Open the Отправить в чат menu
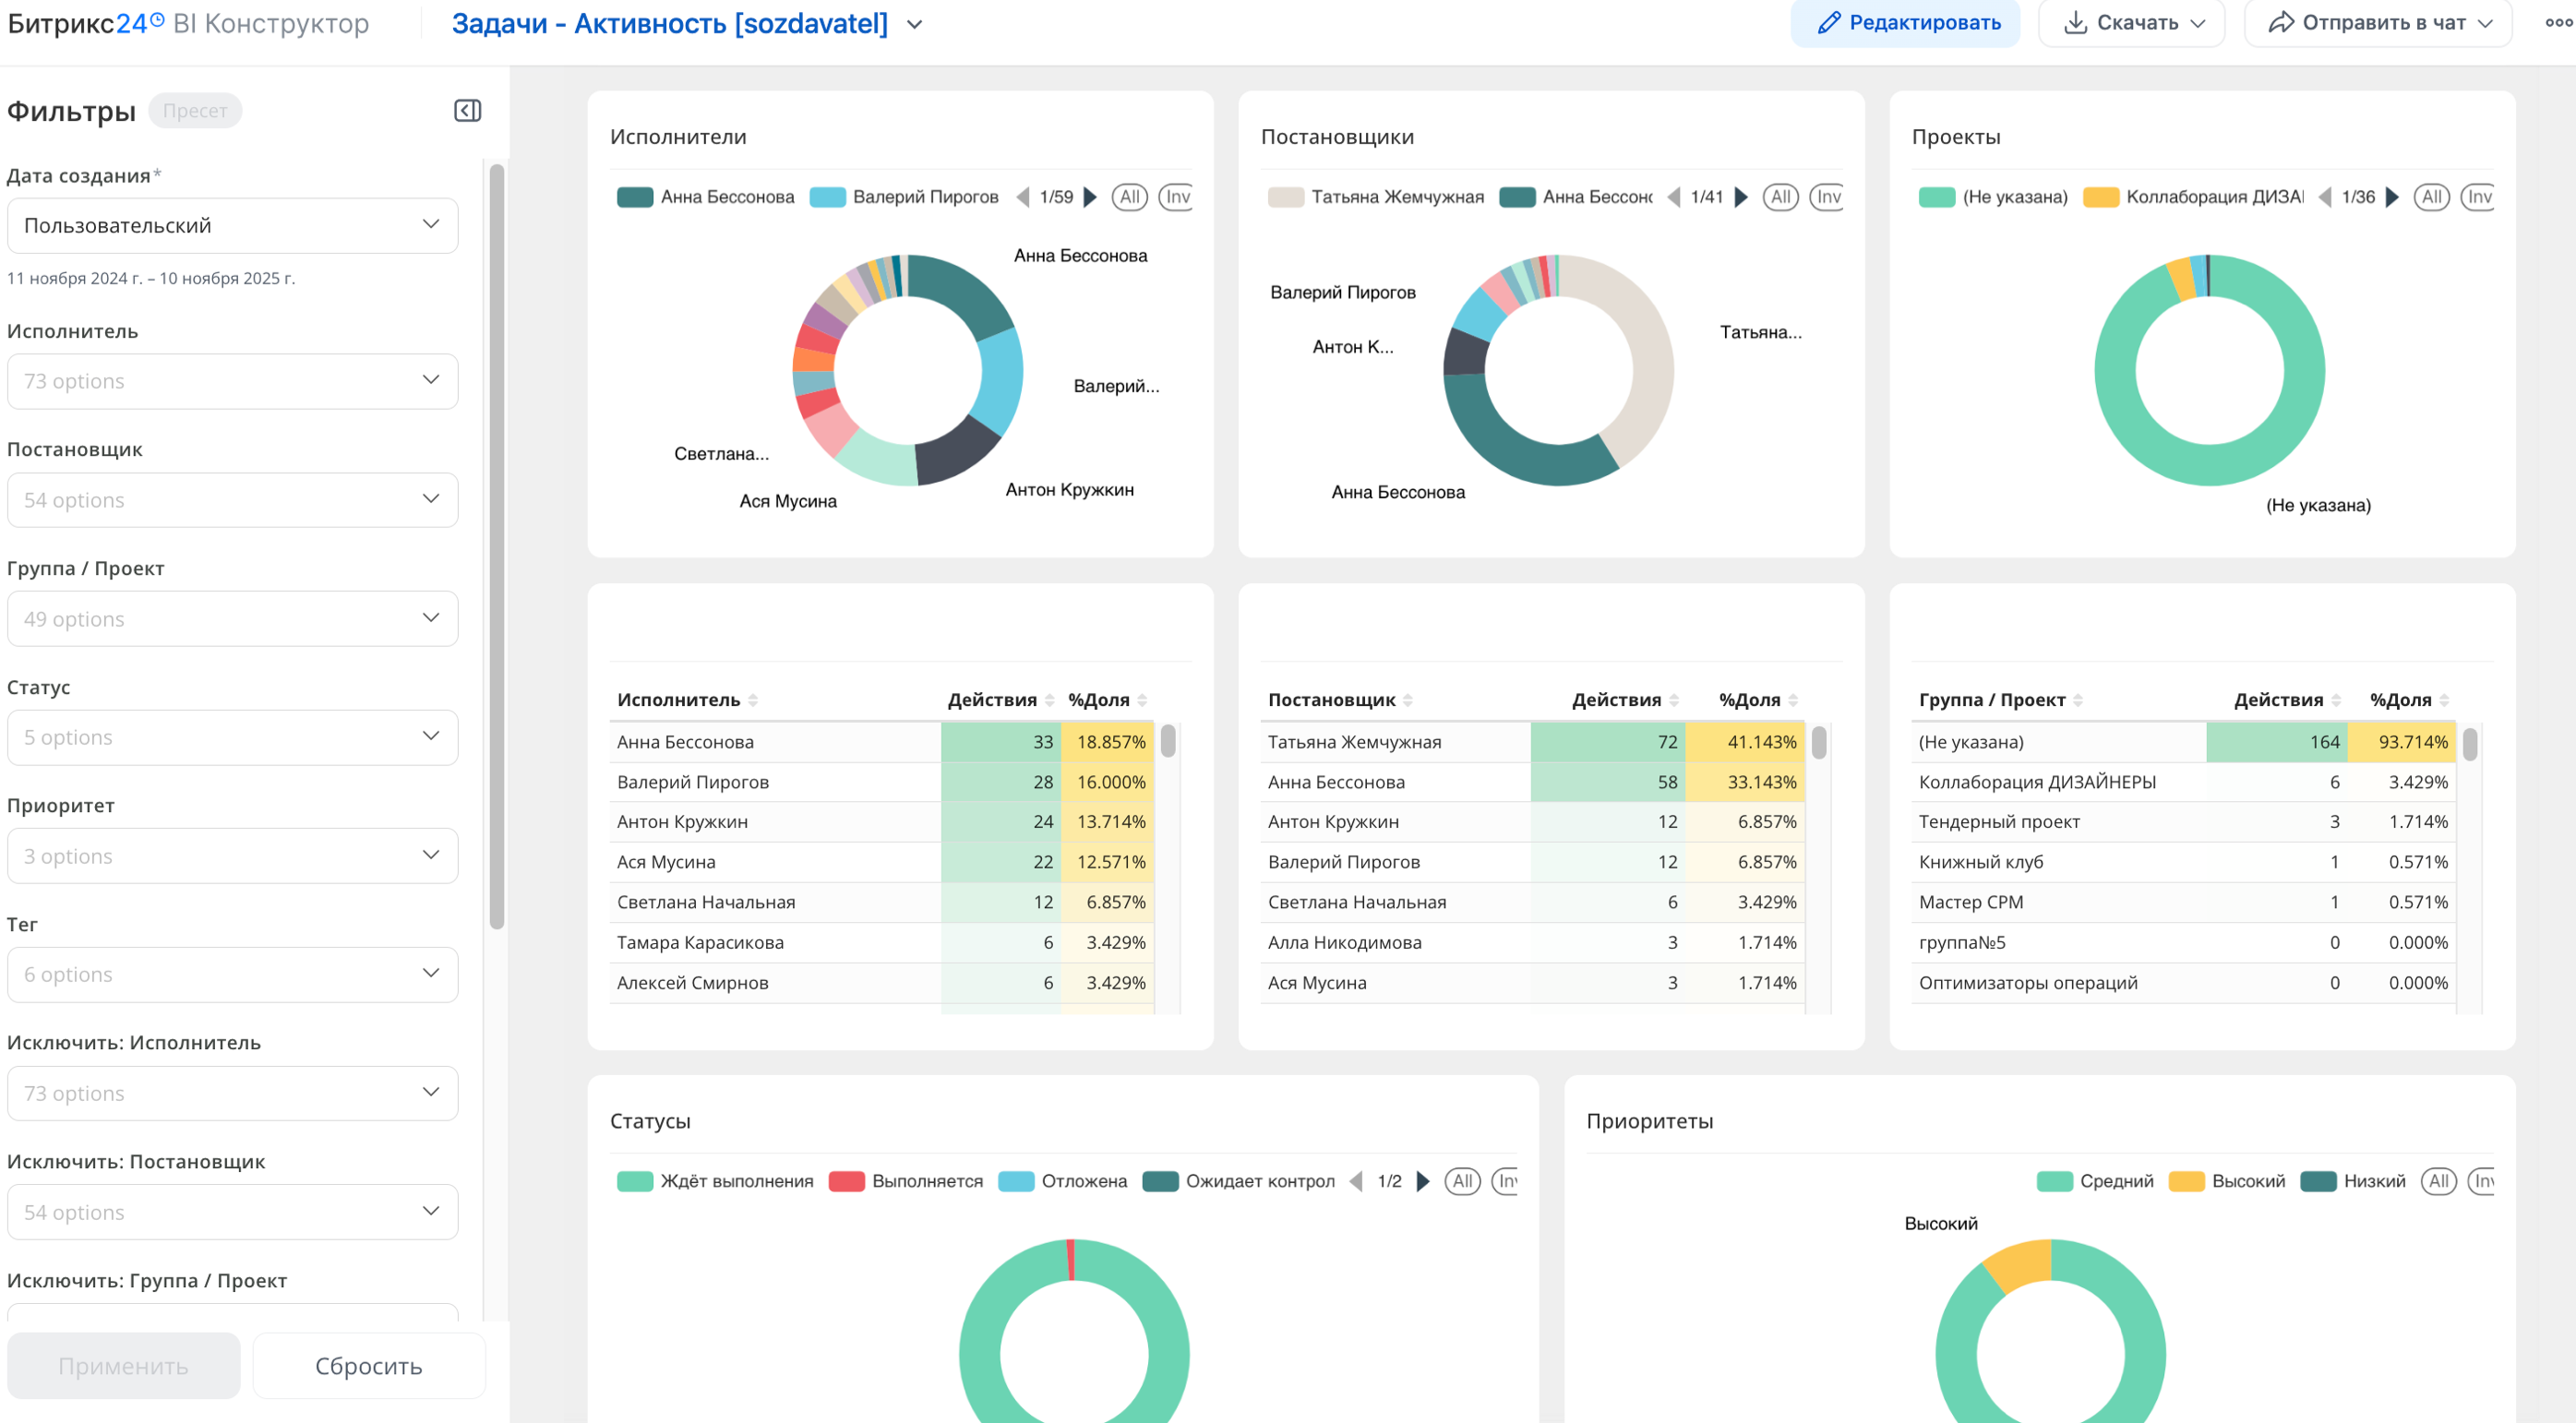 pyautogui.click(x=2378, y=22)
